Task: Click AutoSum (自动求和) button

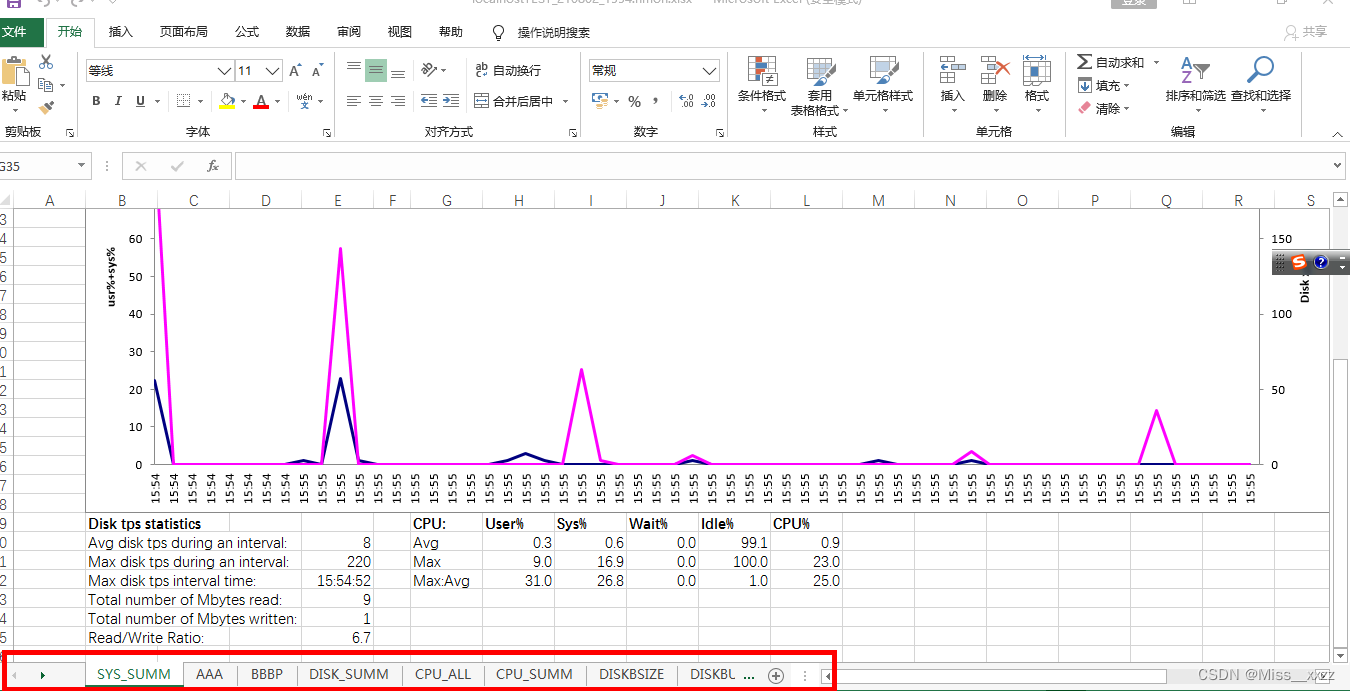Action: click(x=1111, y=62)
